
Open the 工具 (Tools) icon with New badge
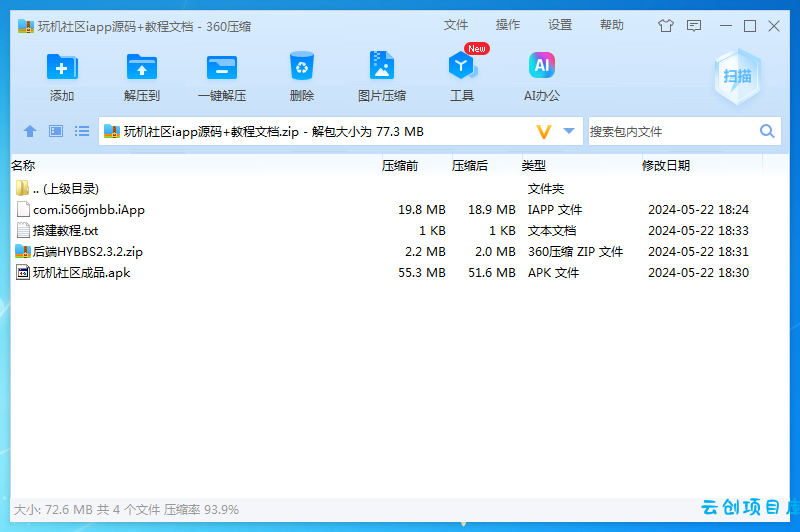462,65
